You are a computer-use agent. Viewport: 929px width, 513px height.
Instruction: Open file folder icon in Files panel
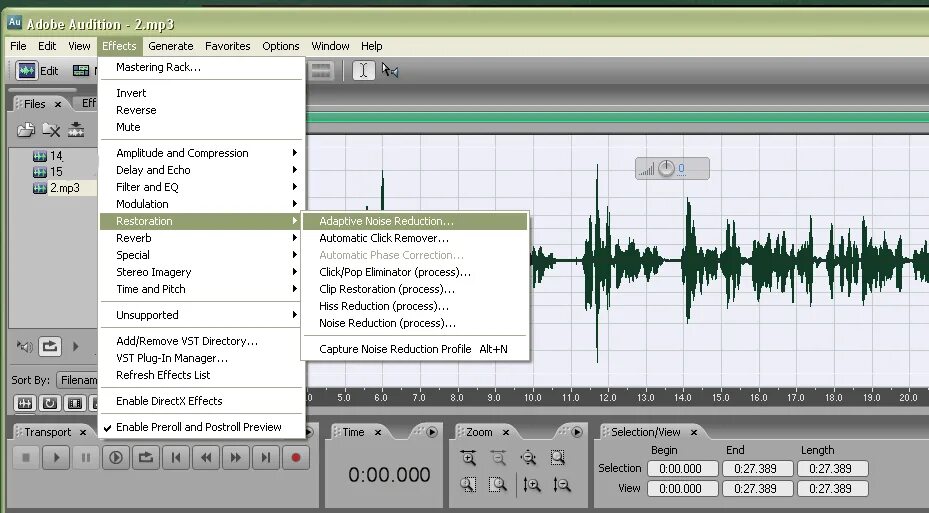click(25, 130)
